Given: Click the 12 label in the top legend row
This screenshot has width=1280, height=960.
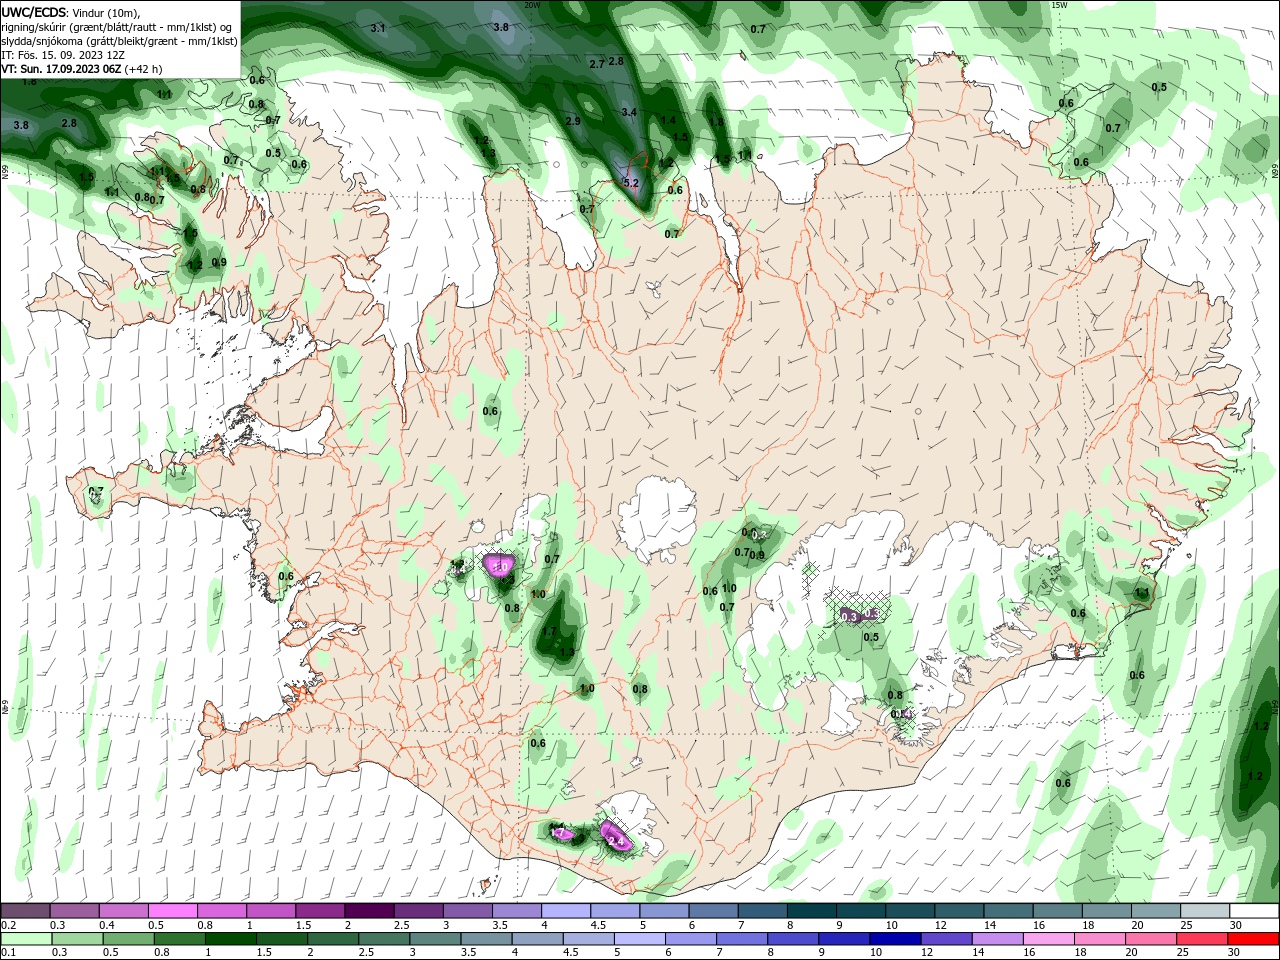Looking at the screenshot, I should [x=941, y=925].
